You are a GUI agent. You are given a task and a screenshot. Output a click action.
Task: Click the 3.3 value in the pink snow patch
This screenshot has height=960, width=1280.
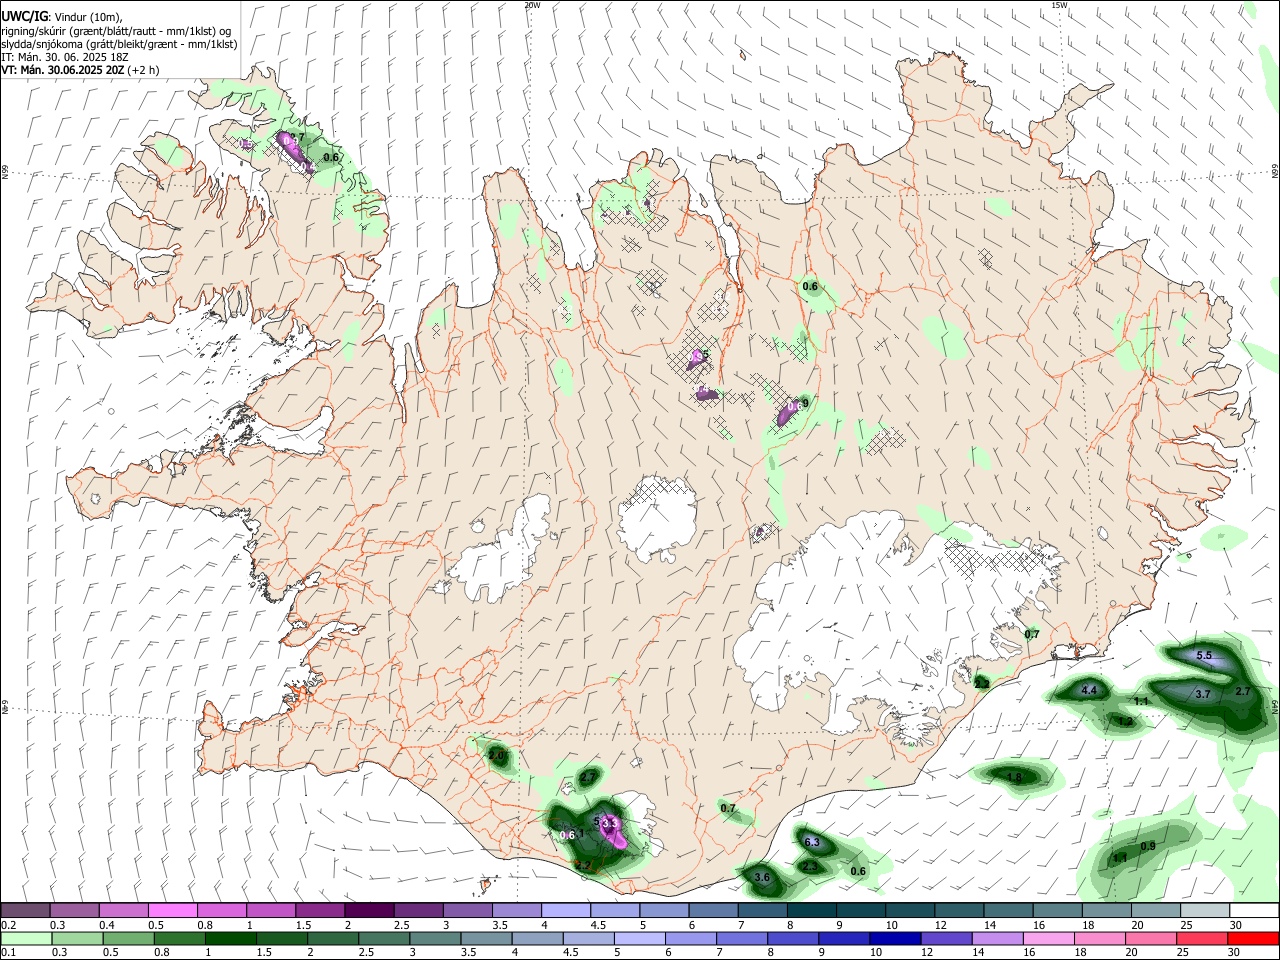[611, 823]
